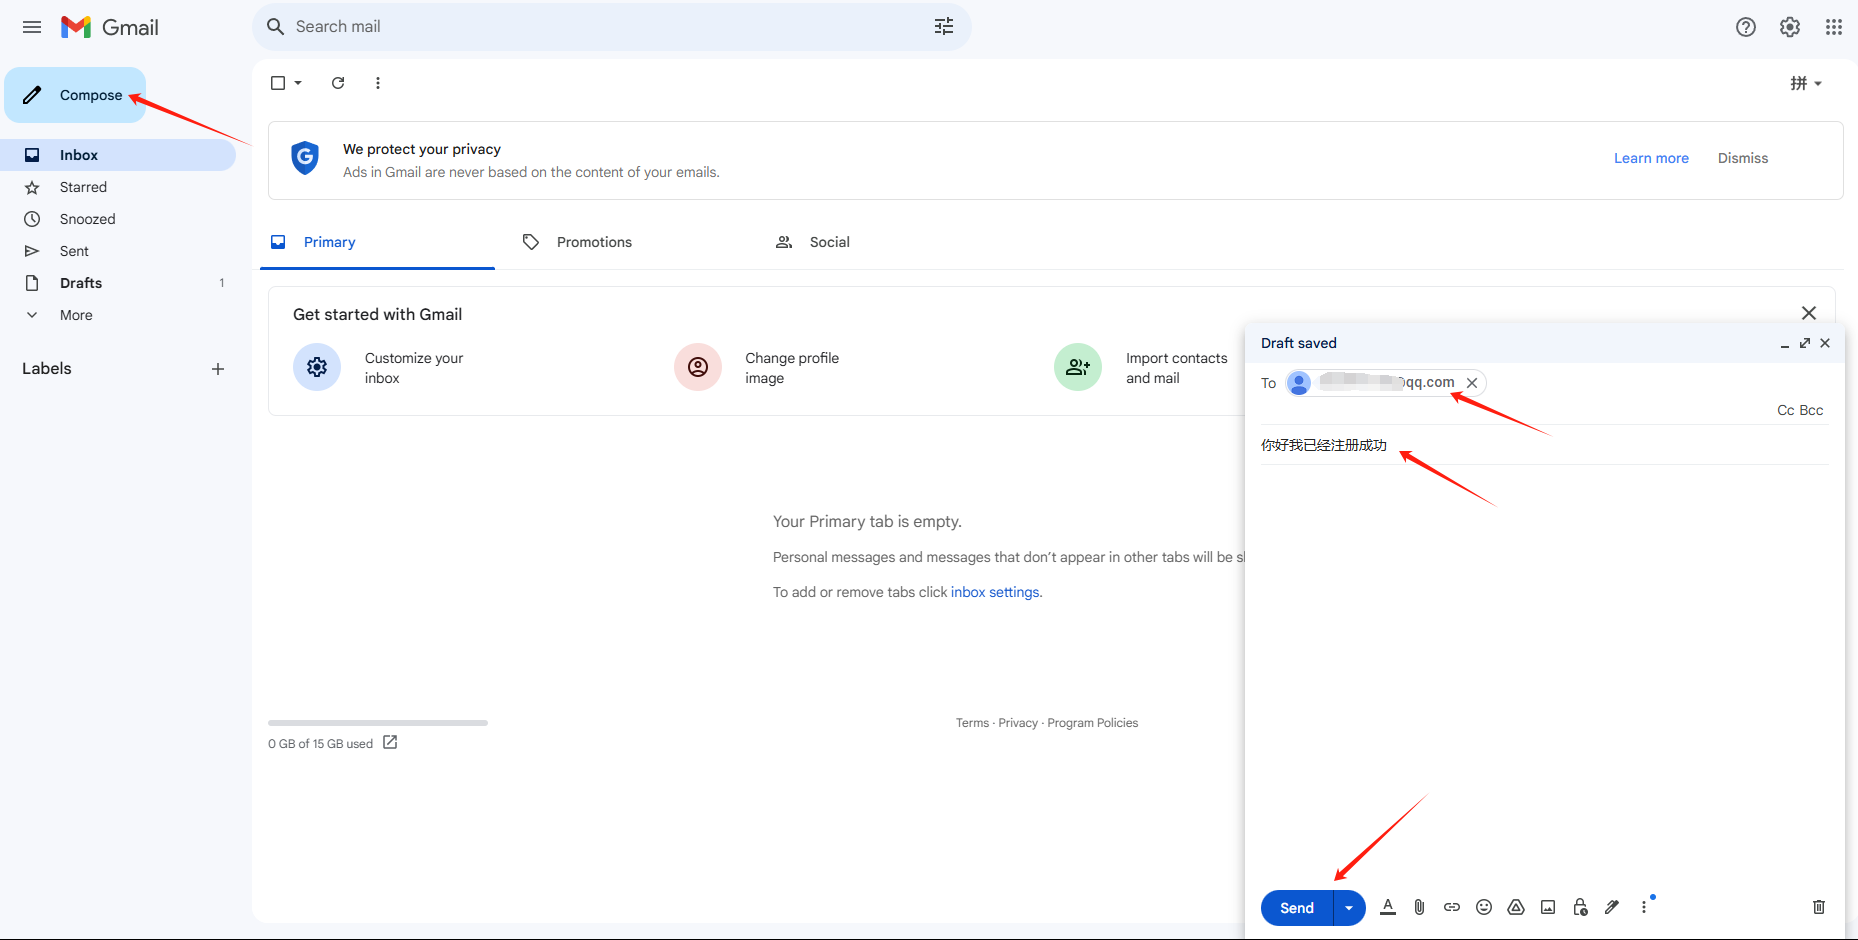The image size is (1858, 940).
Task: Remove the qq.com recipient chip
Action: (1472, 383)
